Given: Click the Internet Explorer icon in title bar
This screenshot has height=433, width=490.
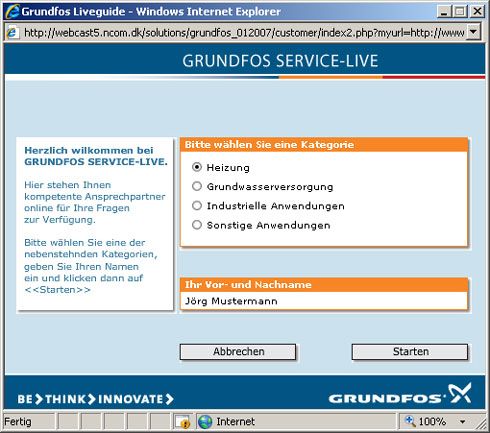Looking at the screenshot, I should (x=12, y=12).
